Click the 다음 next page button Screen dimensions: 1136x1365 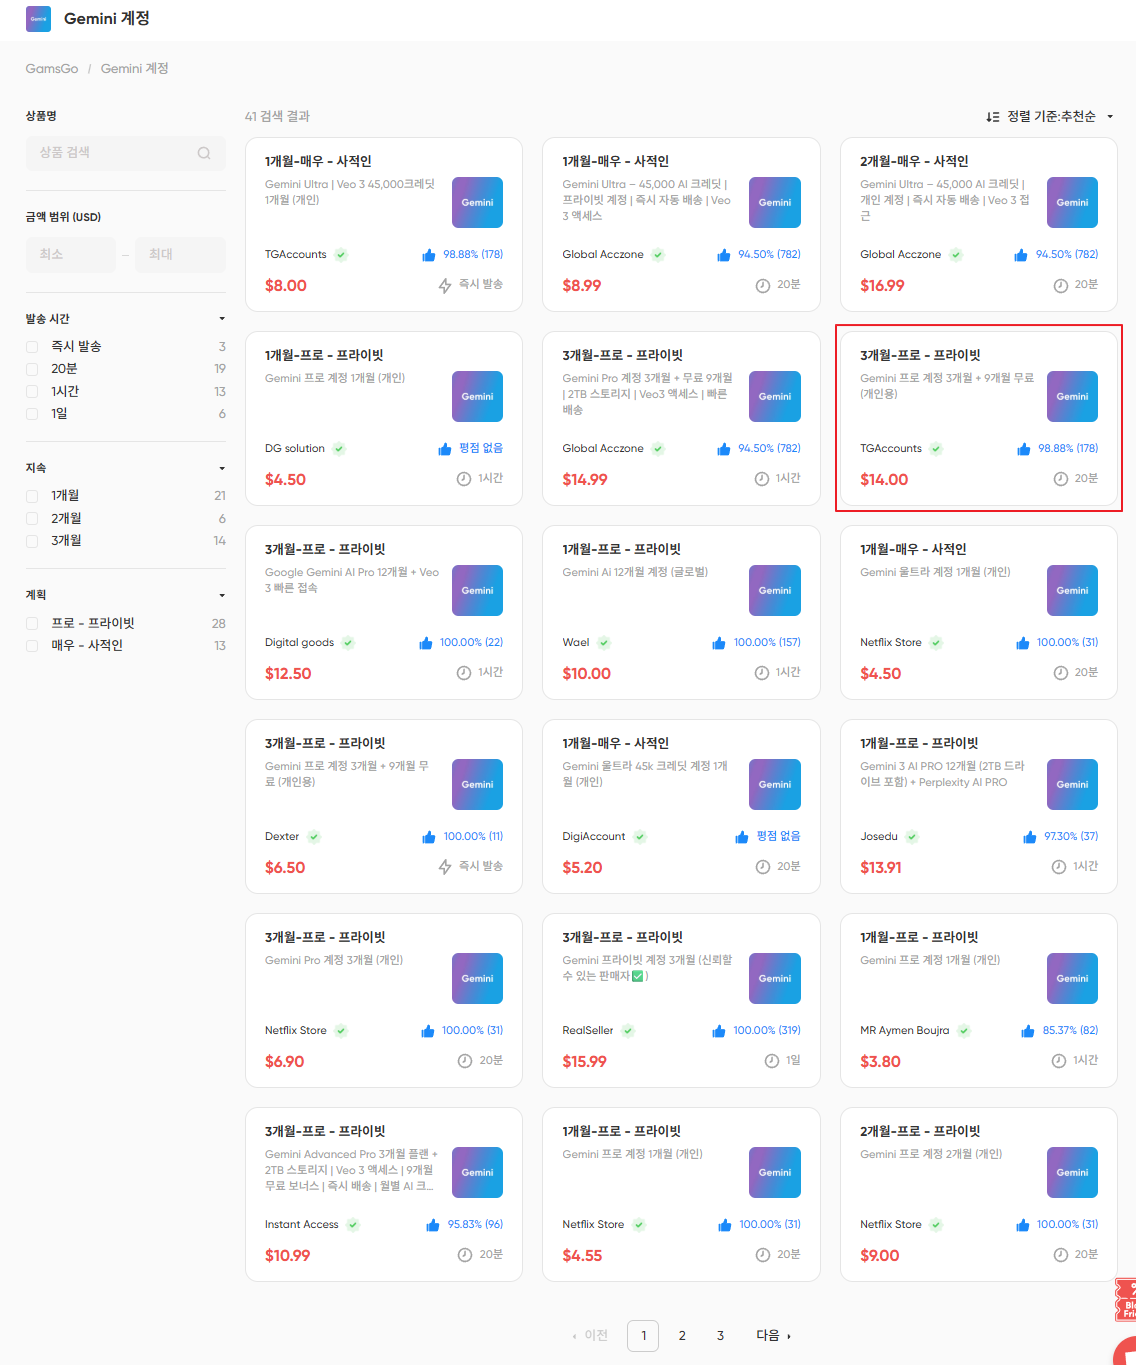tap(773, 1336)
